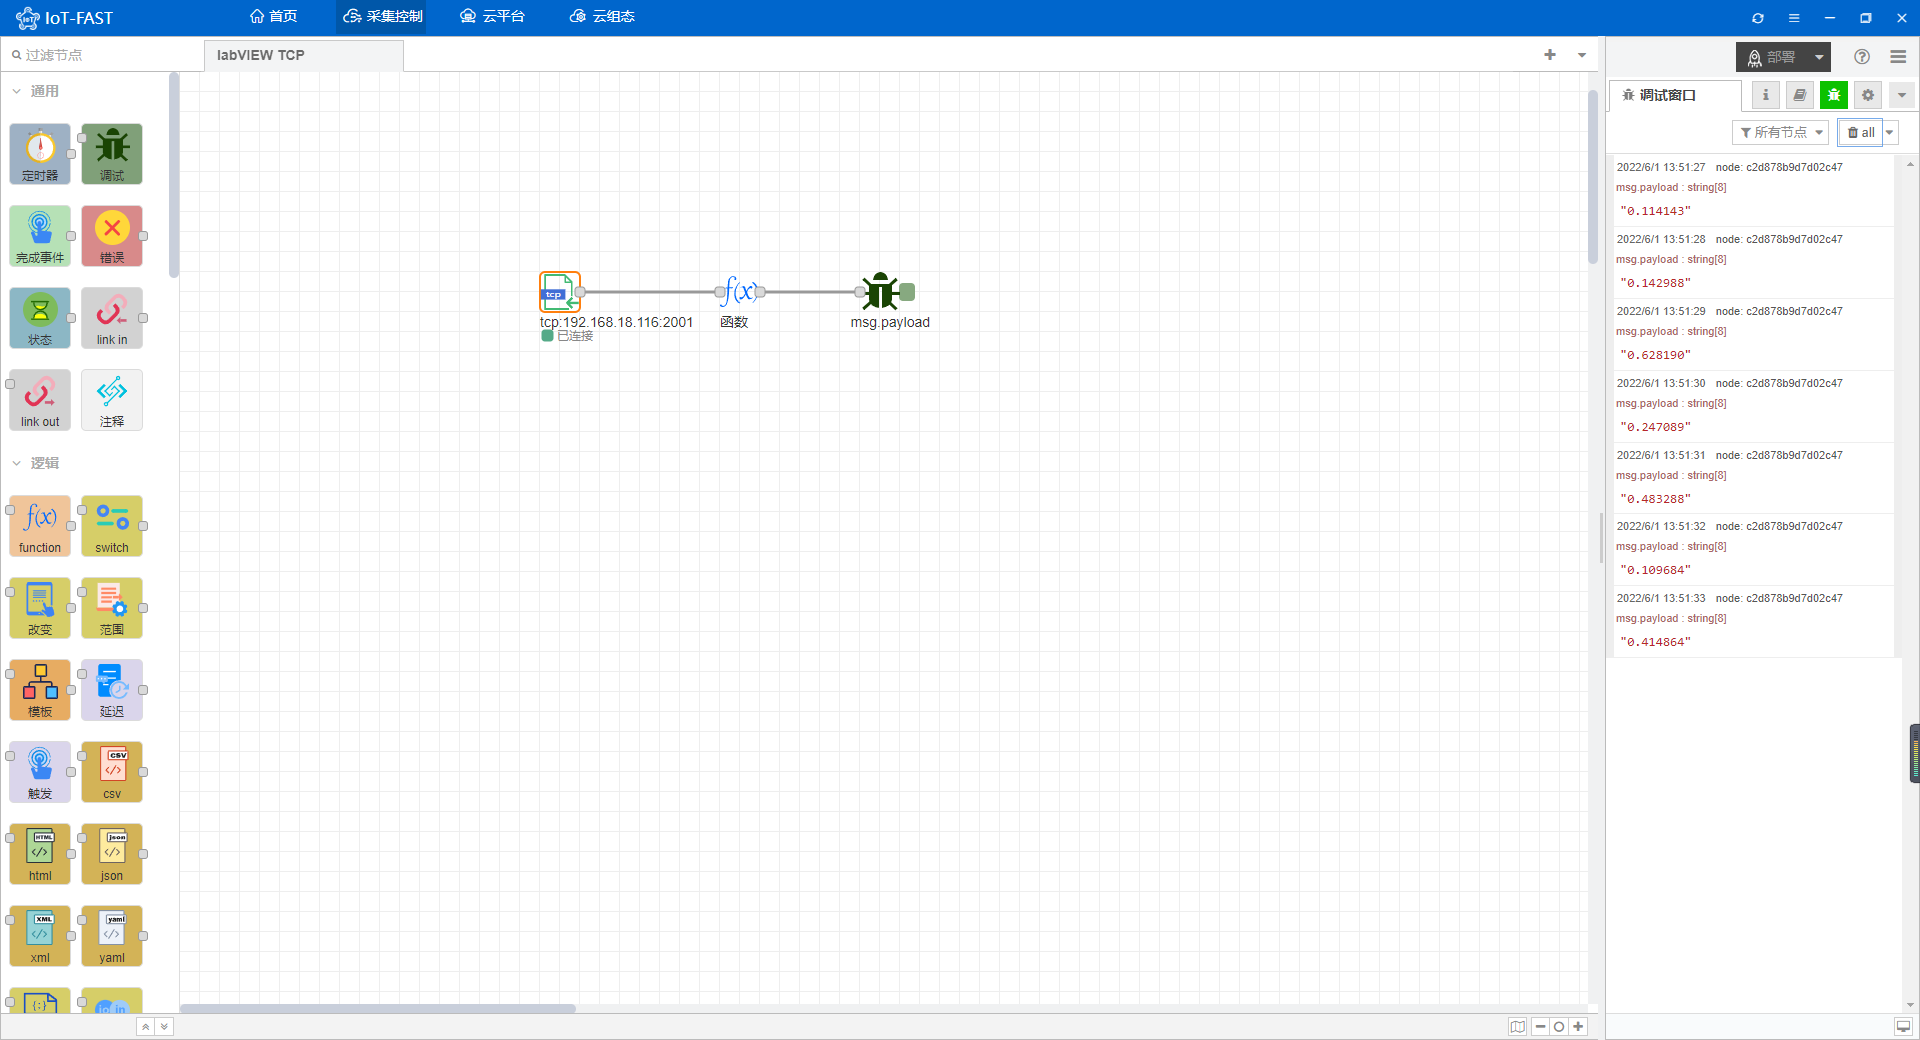Open the green debug sidebar tab
This screenshot has width=1920, height=1040.
pyautogui.click(x=1834, y=95)
